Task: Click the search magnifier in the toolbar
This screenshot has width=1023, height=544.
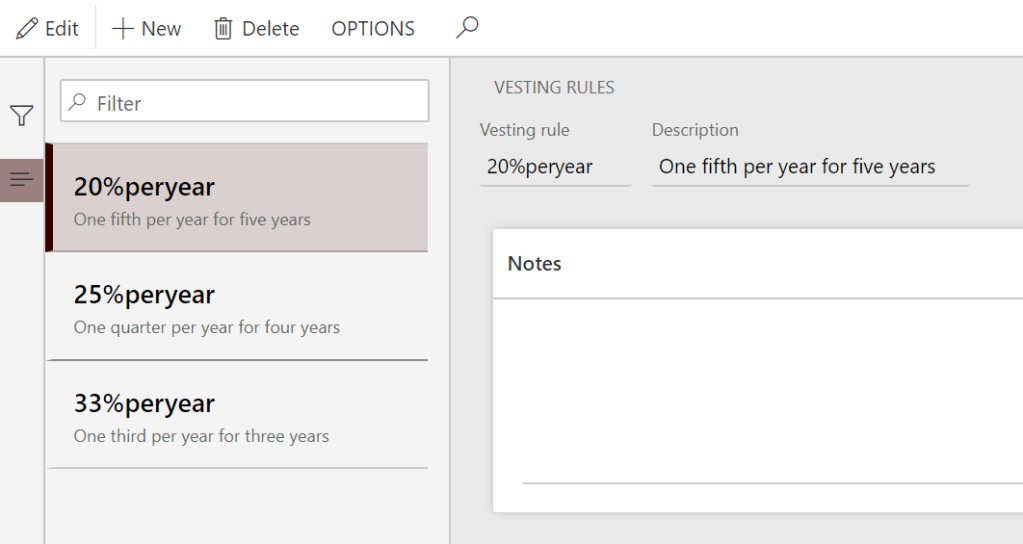Action: click(467, 27)
